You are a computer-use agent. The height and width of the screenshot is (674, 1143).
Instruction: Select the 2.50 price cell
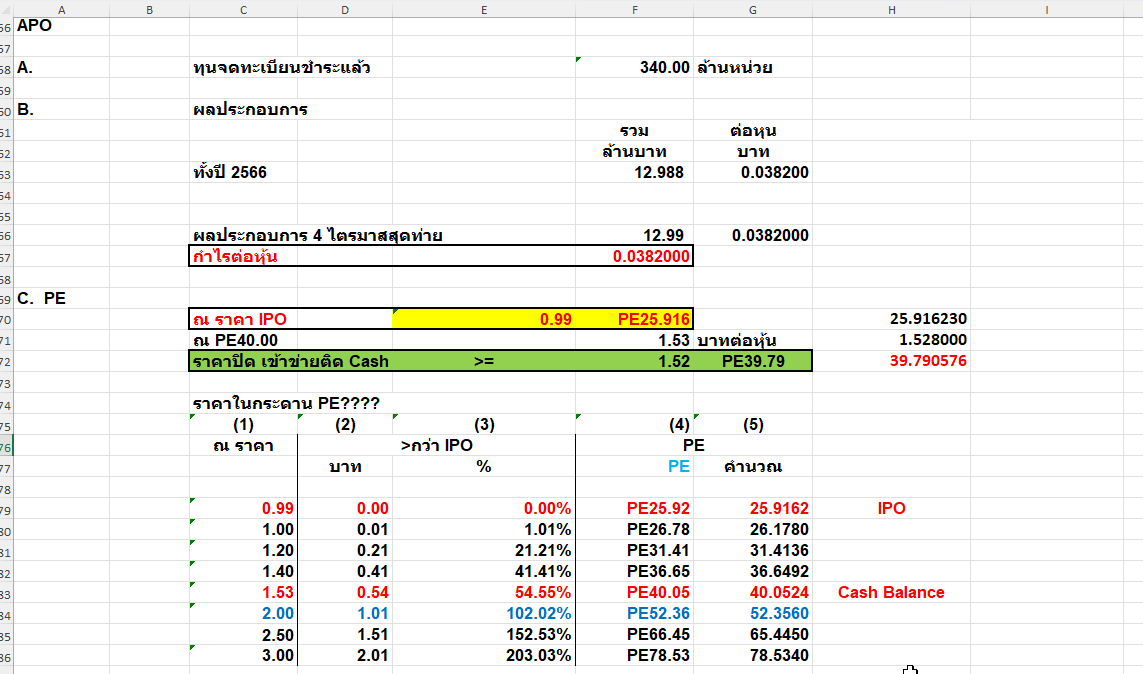(x=243, y=635)
